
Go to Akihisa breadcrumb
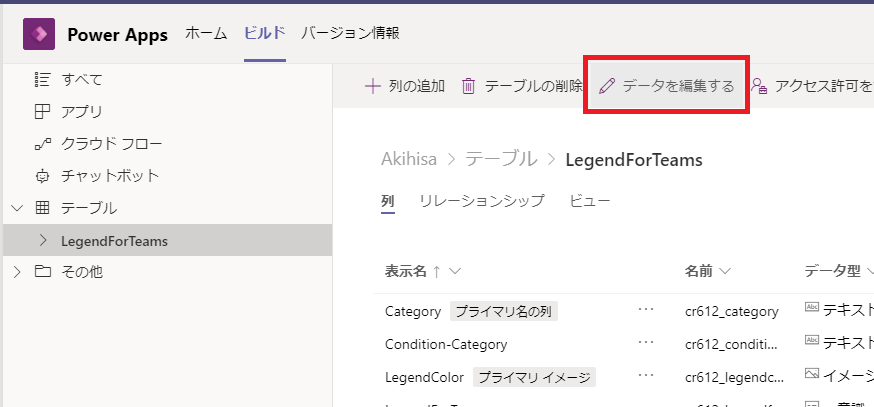(x=409, y=159)
